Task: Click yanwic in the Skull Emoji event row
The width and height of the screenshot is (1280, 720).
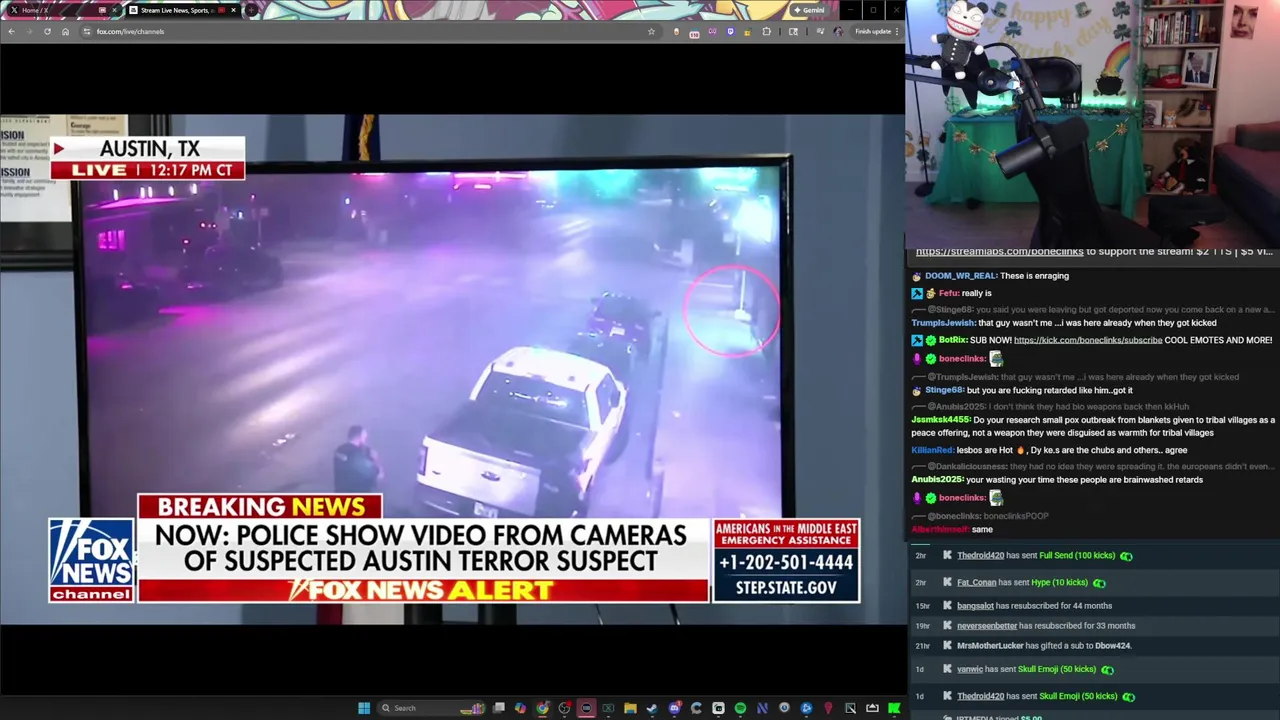Action: 970,669
